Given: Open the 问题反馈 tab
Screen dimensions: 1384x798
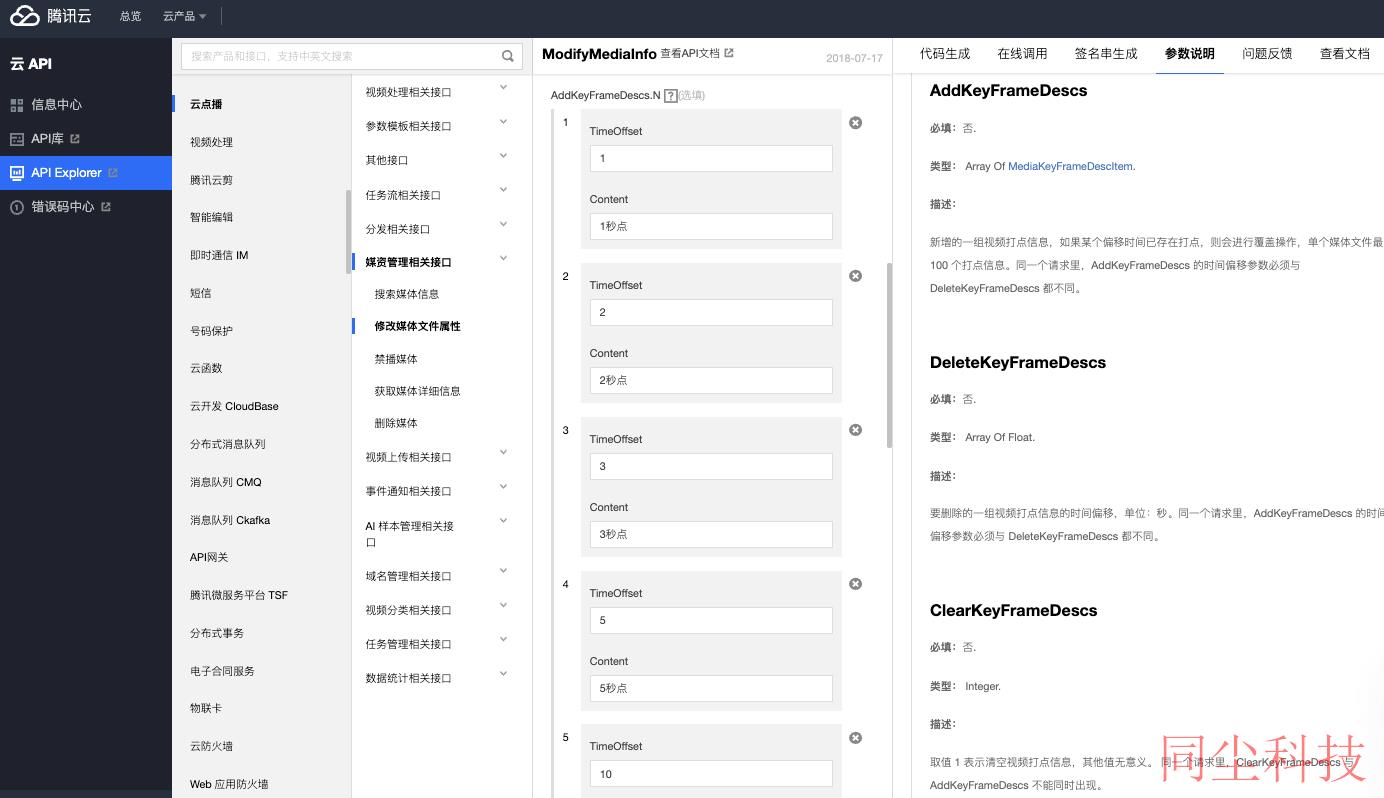Looking at the screenshot, I should click(1267, 54).
